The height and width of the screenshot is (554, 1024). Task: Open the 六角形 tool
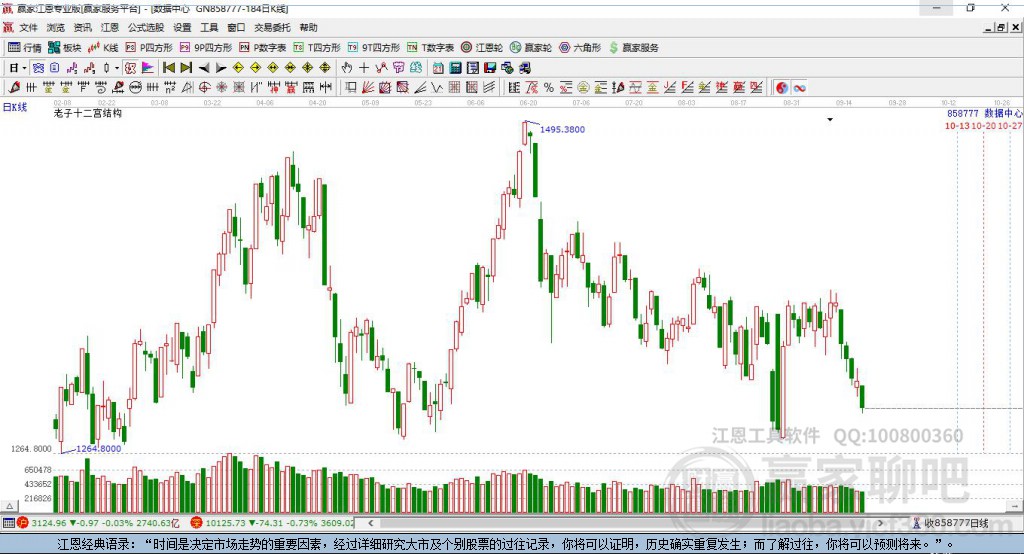[x=580, y=48]
